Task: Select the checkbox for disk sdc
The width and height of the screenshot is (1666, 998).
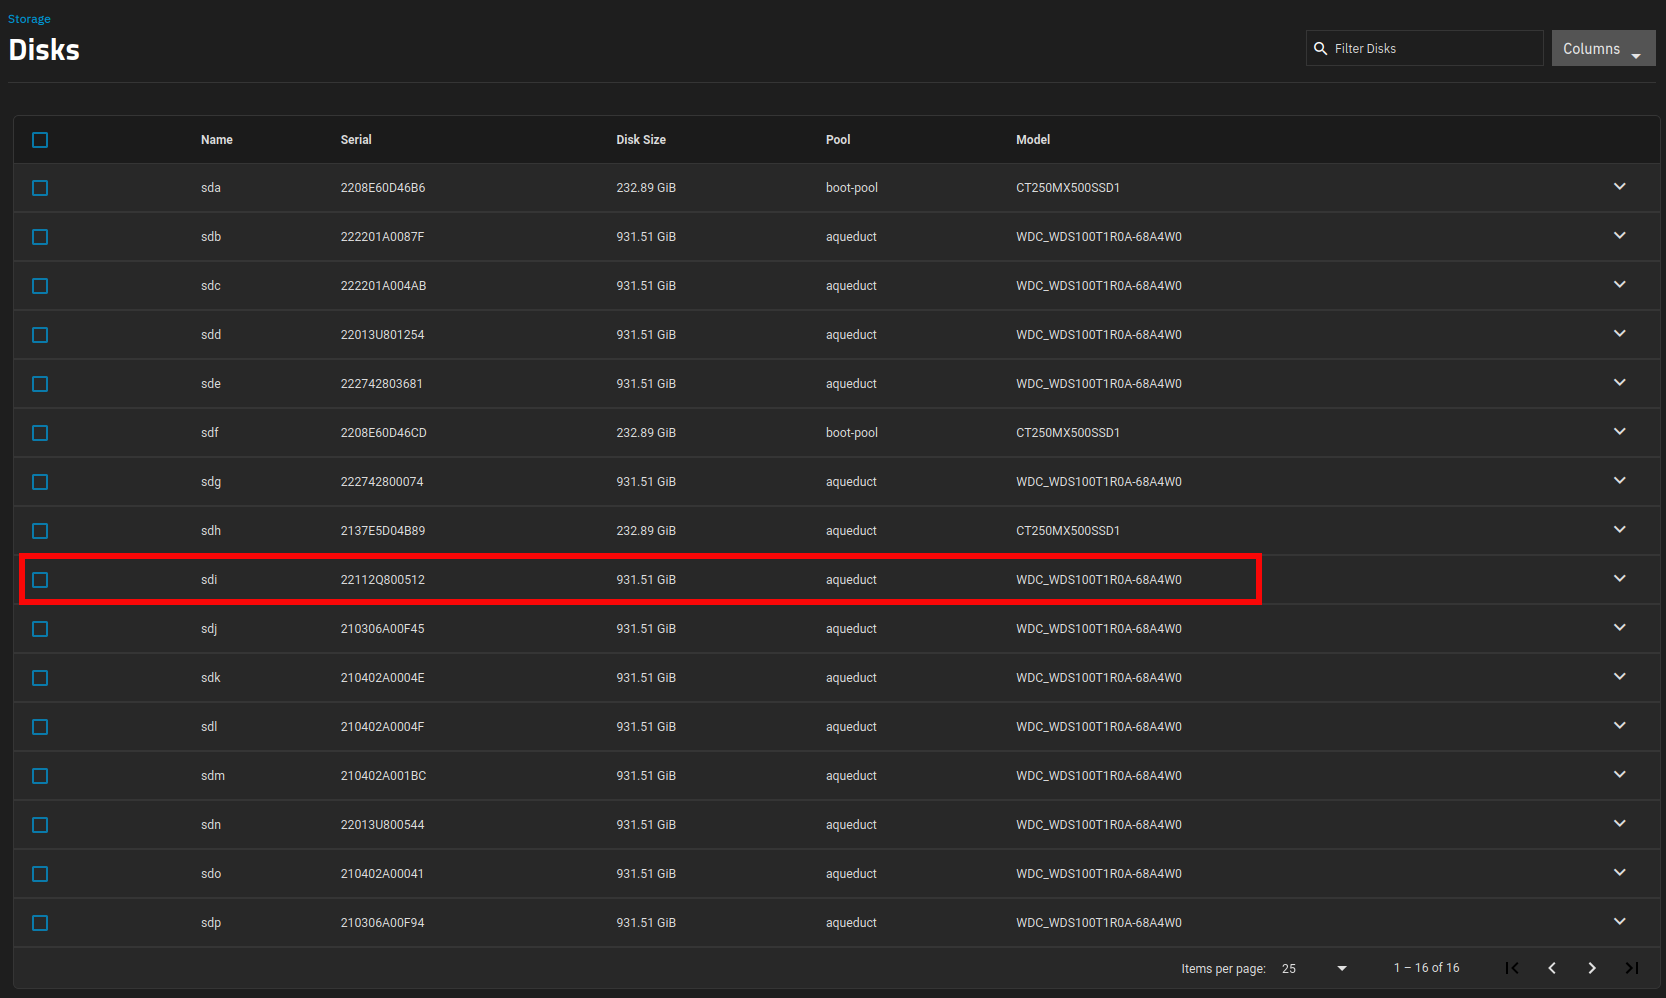Action: 40,286
